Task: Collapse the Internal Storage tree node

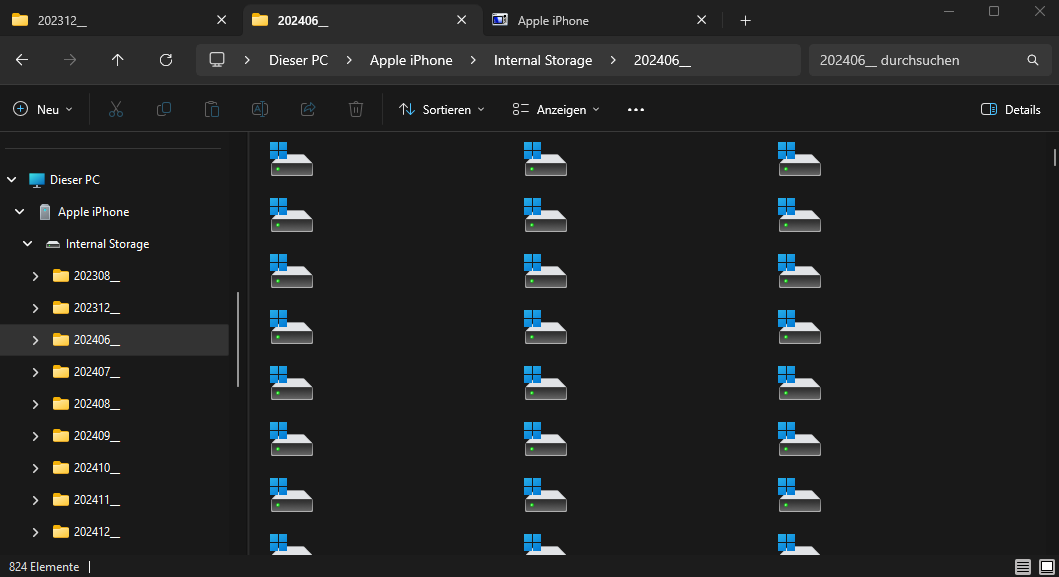Action: (x=28, y=244)
